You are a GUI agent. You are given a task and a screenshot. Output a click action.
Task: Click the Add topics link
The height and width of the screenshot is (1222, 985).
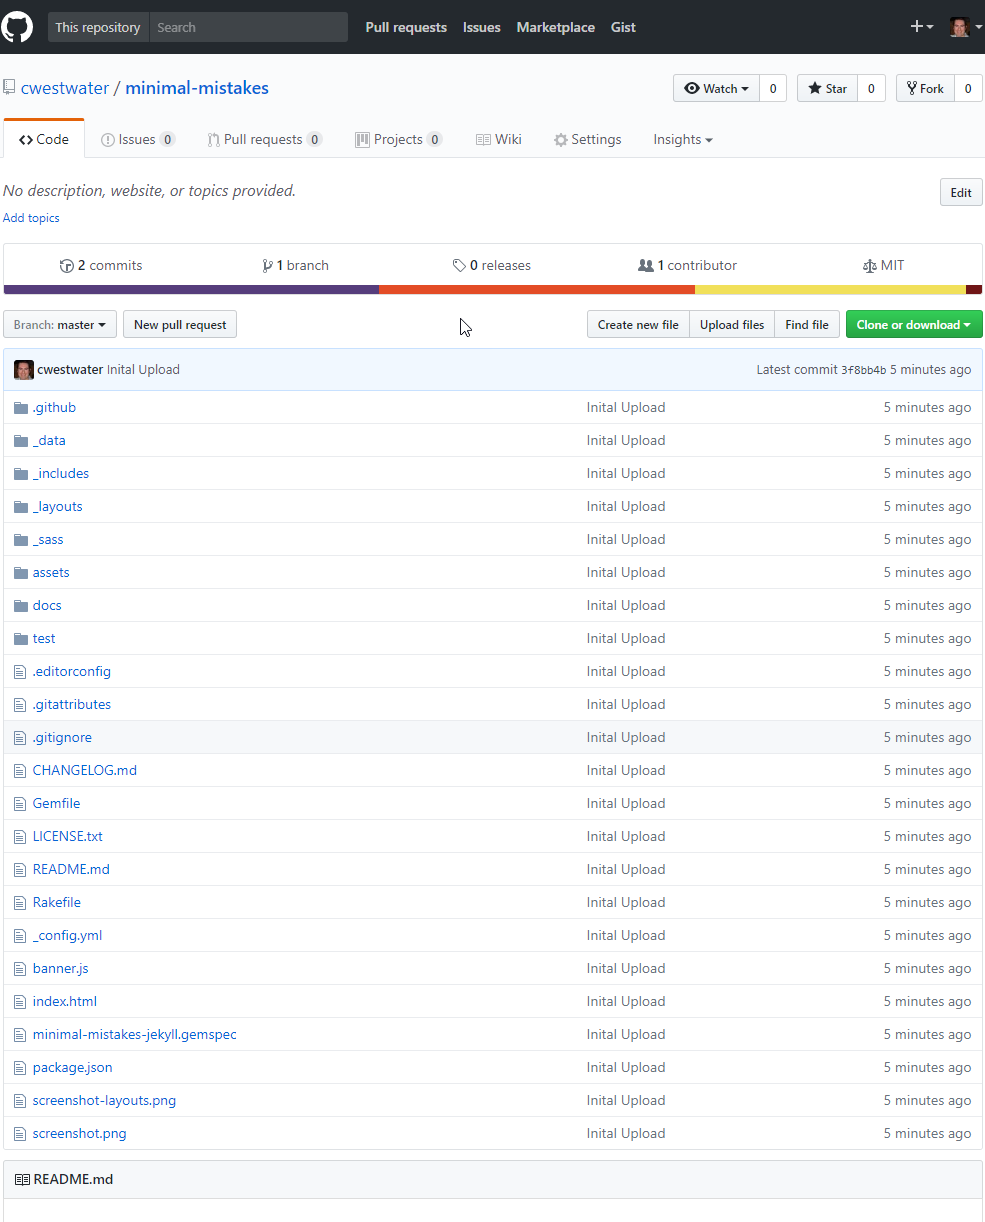pyautogui.click(x=31, y=218)
